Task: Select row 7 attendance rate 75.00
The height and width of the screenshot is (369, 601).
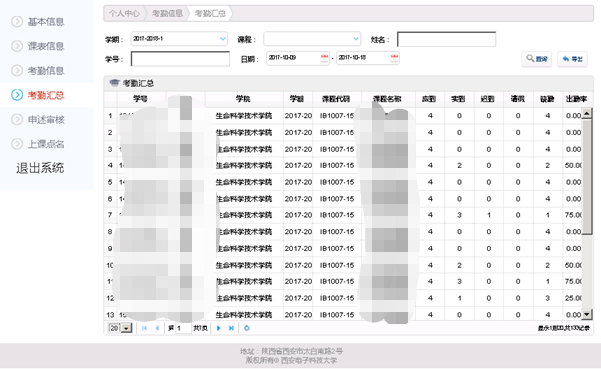Action: click(573, 215)
